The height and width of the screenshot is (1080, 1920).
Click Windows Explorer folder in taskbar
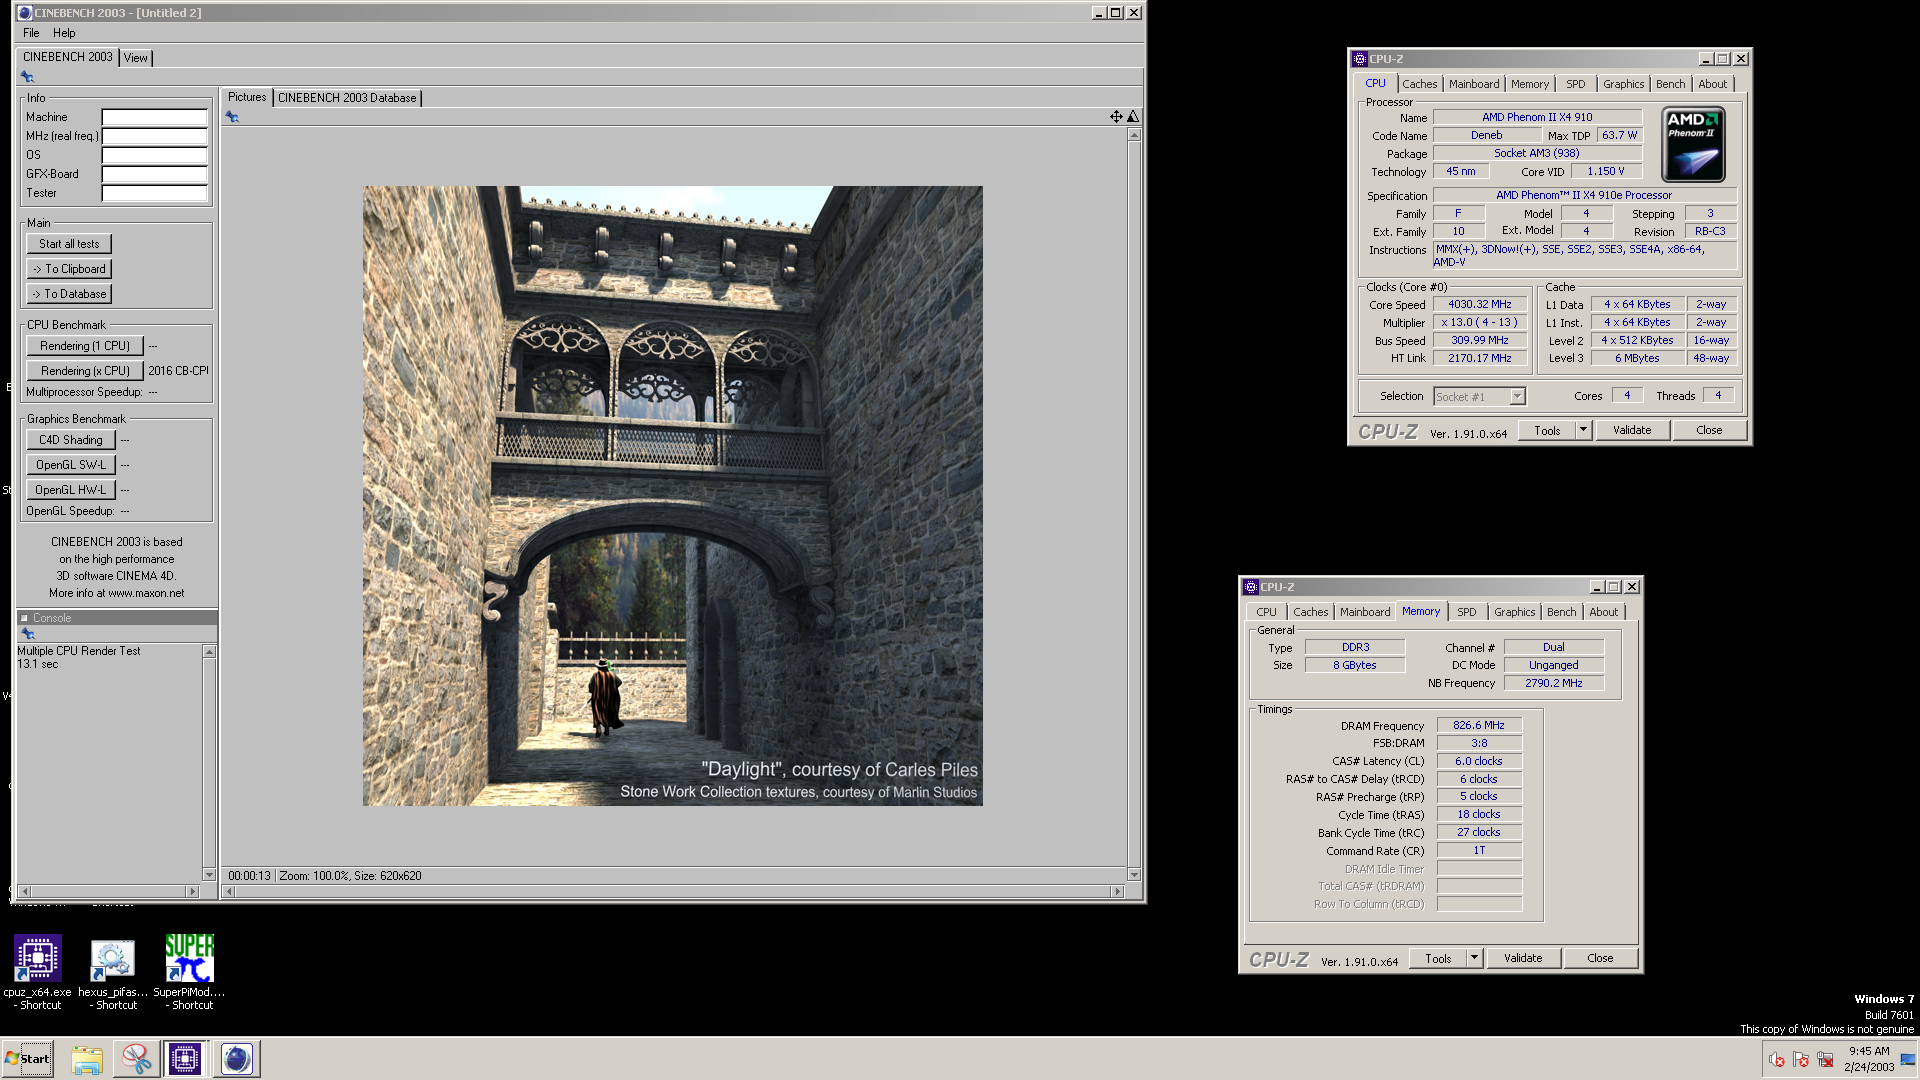[87, 1059]
